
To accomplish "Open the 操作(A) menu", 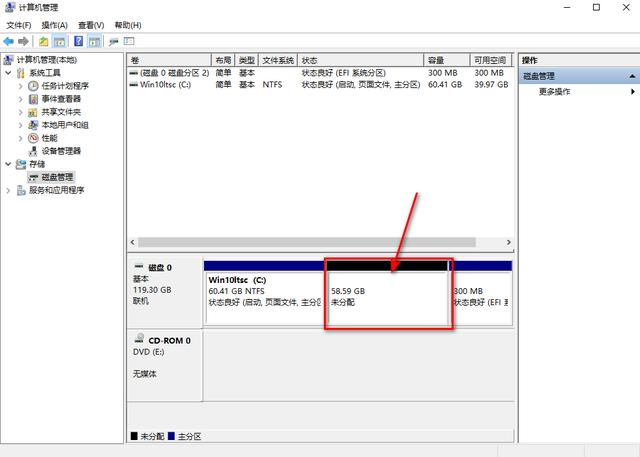I will [x=55, y=25].
